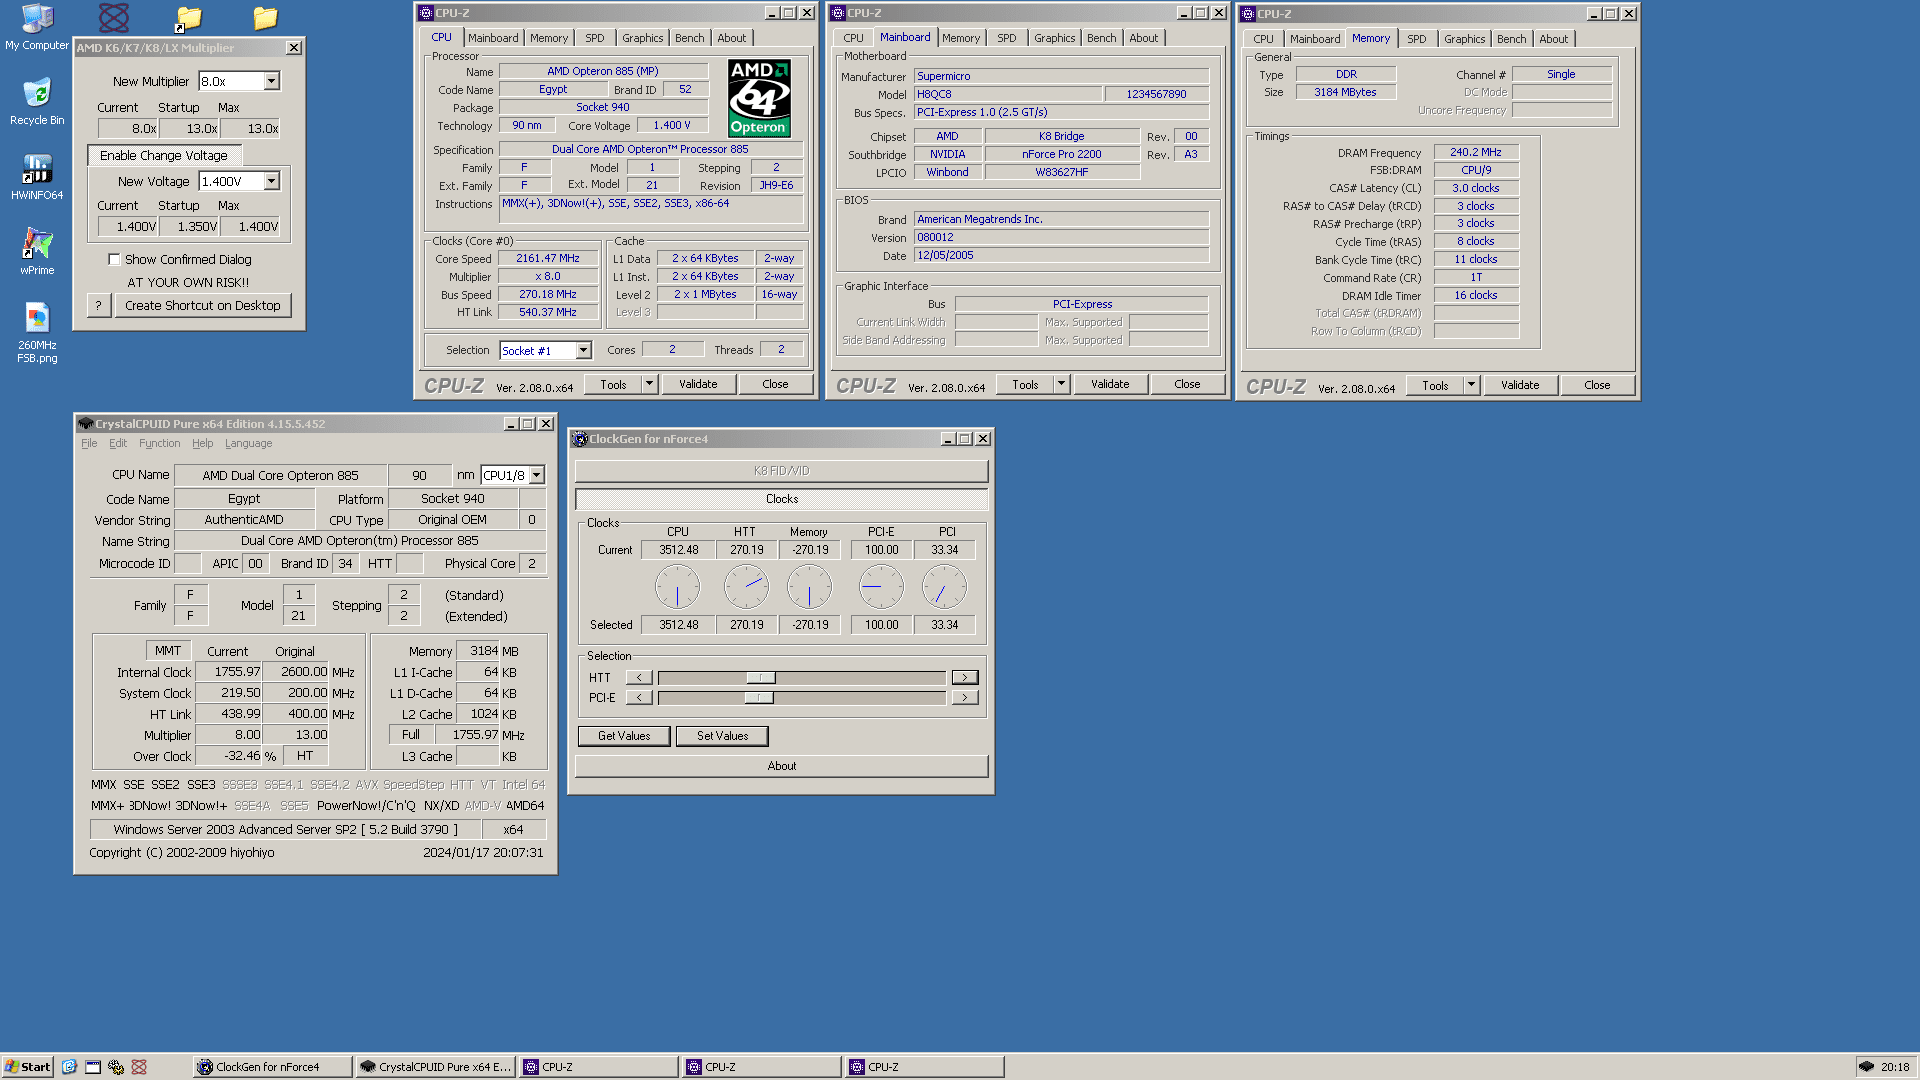This screenshot has width=1920, height=1080.
Task: Open My Computer desktop icon
Action: pos(37,27)
